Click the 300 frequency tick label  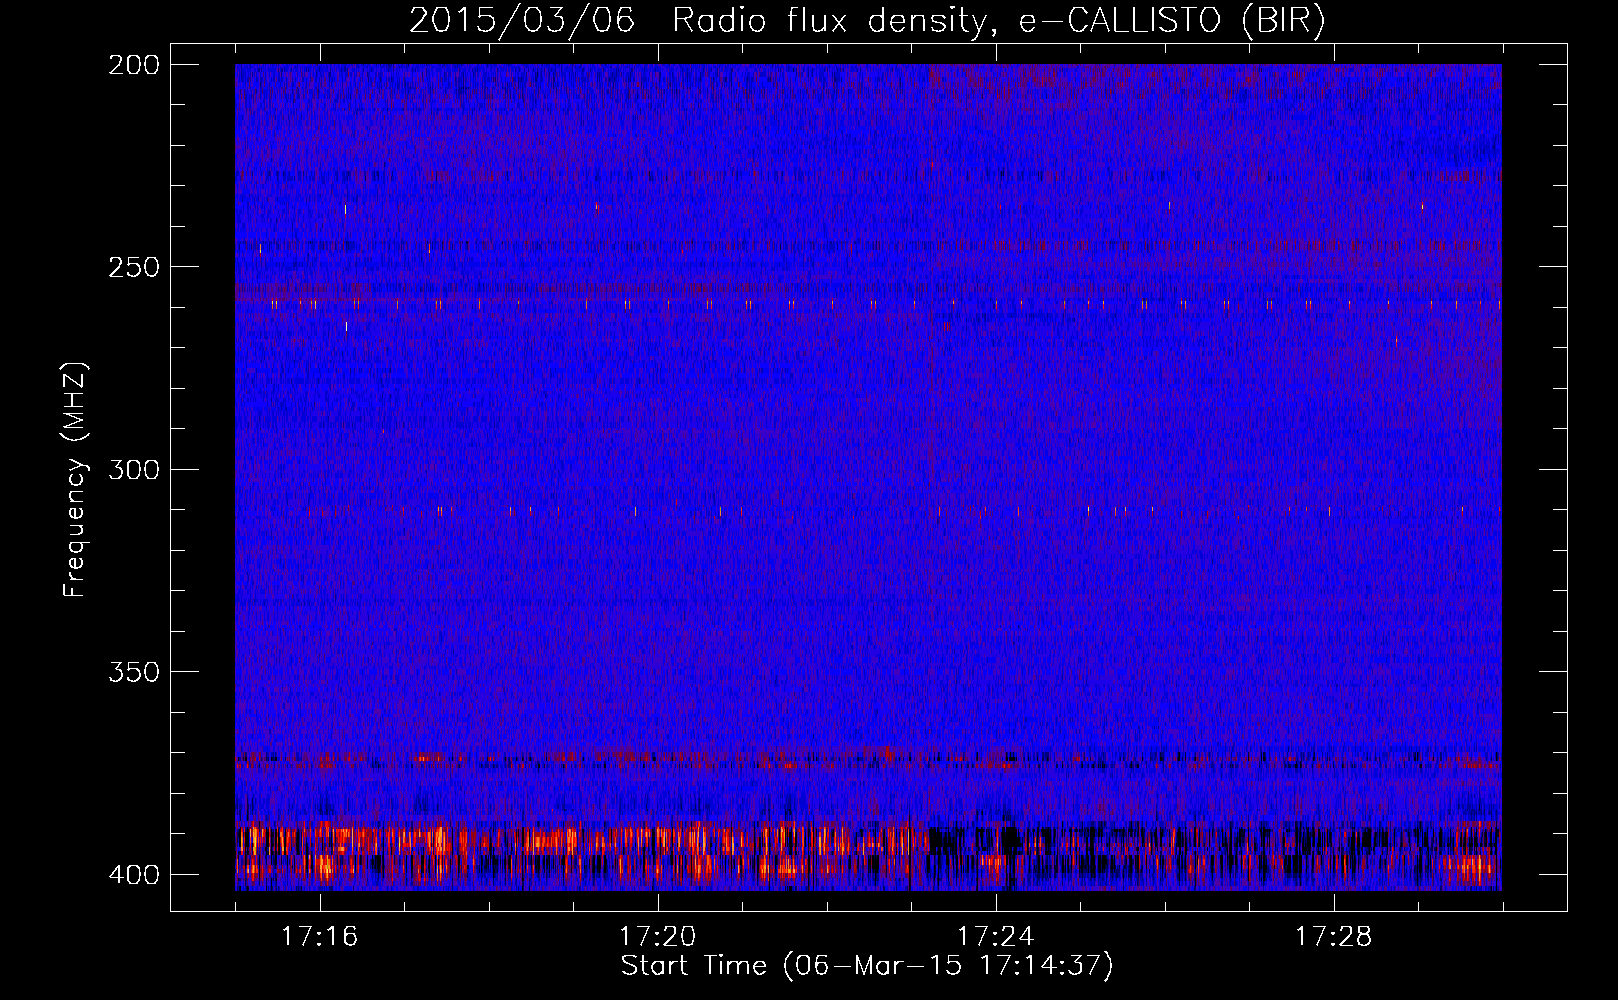tap(134, 470)
